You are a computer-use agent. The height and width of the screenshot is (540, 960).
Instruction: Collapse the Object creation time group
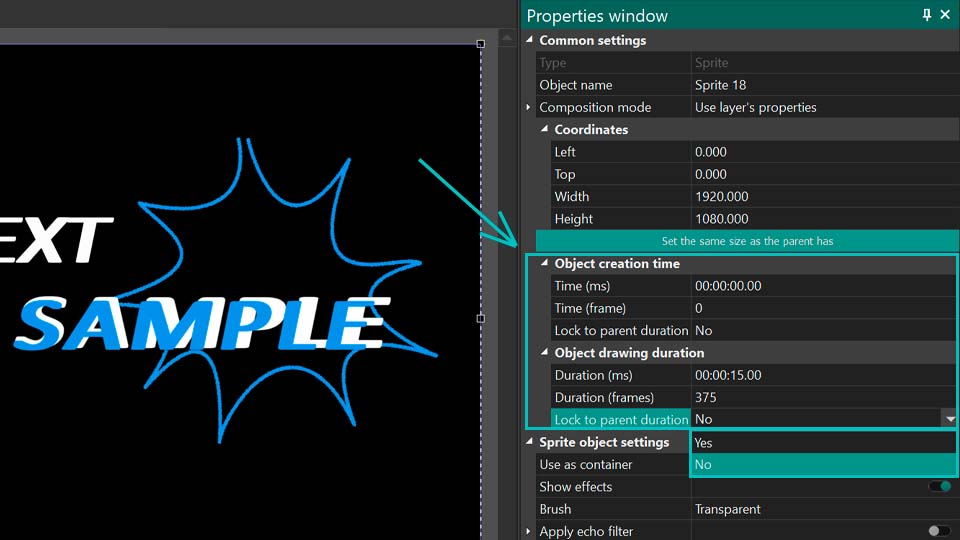[x=544, y=263]
